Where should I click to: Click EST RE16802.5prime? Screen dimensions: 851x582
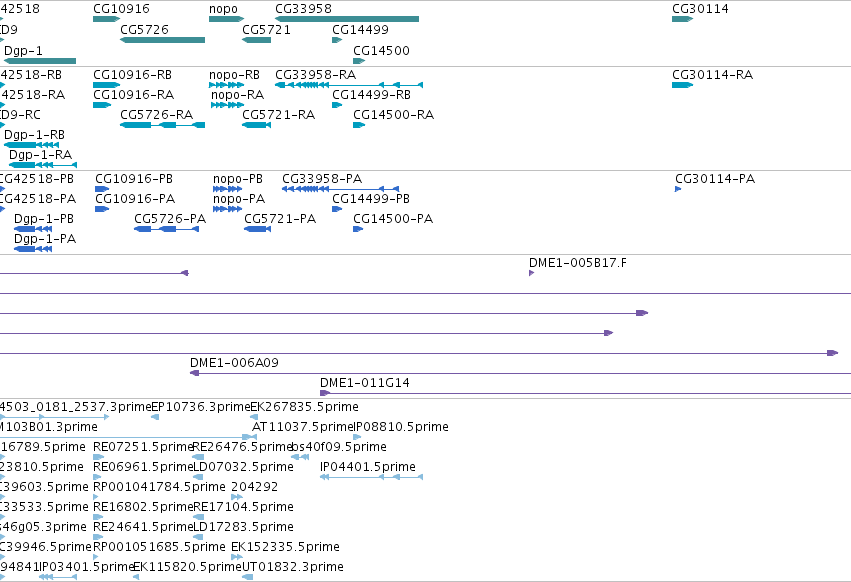coord(98,517)
